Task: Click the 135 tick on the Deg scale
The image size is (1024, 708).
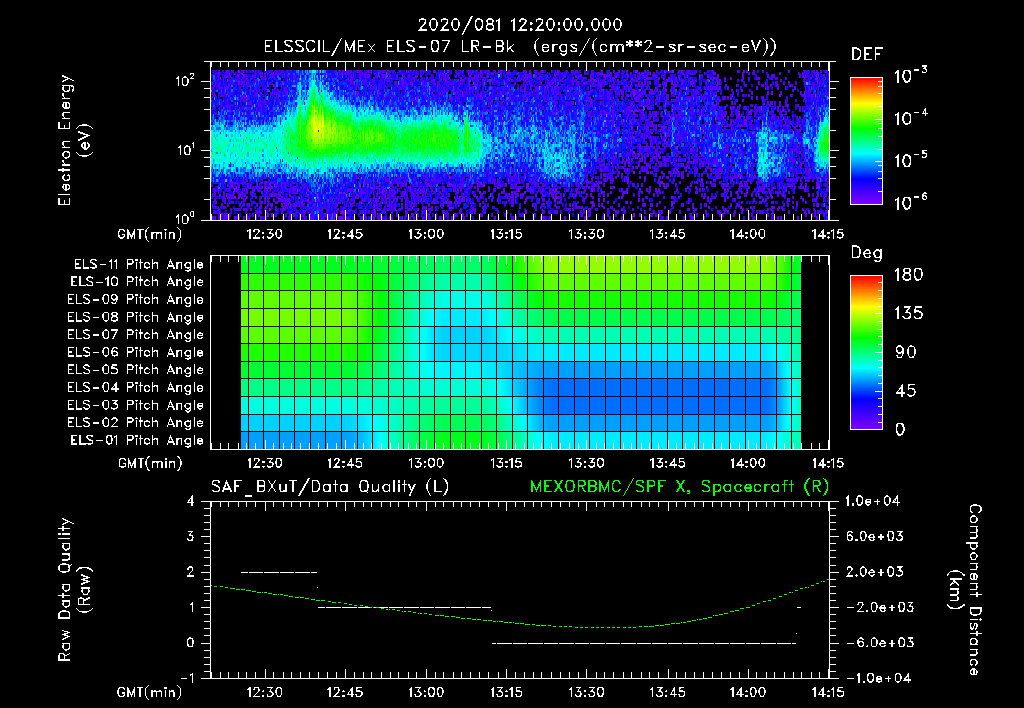Action: pyautogui.click(x=909, y=314)
